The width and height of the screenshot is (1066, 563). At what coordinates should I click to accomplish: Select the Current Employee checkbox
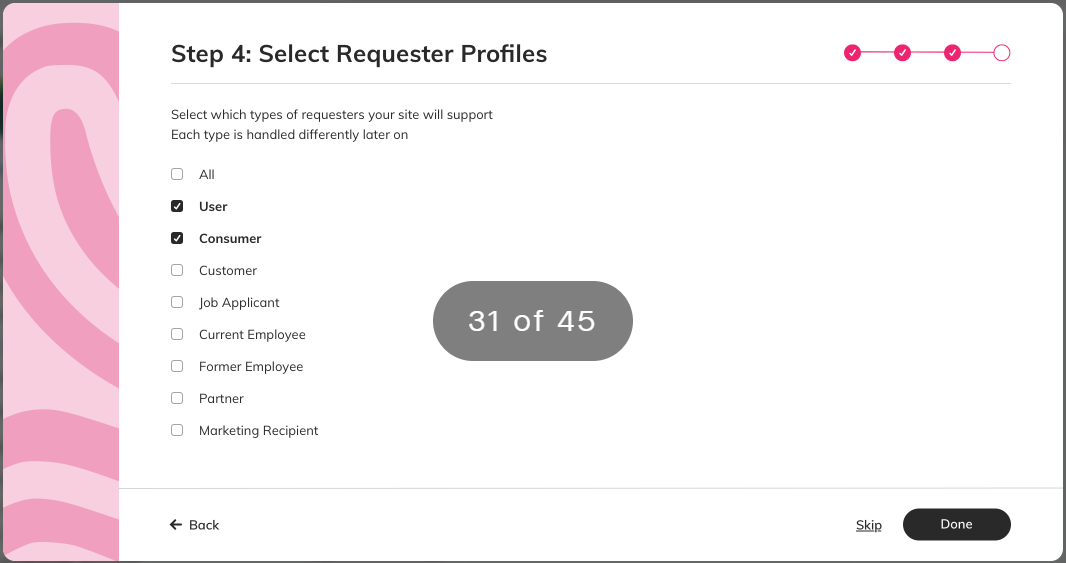(x=177, y=334)
